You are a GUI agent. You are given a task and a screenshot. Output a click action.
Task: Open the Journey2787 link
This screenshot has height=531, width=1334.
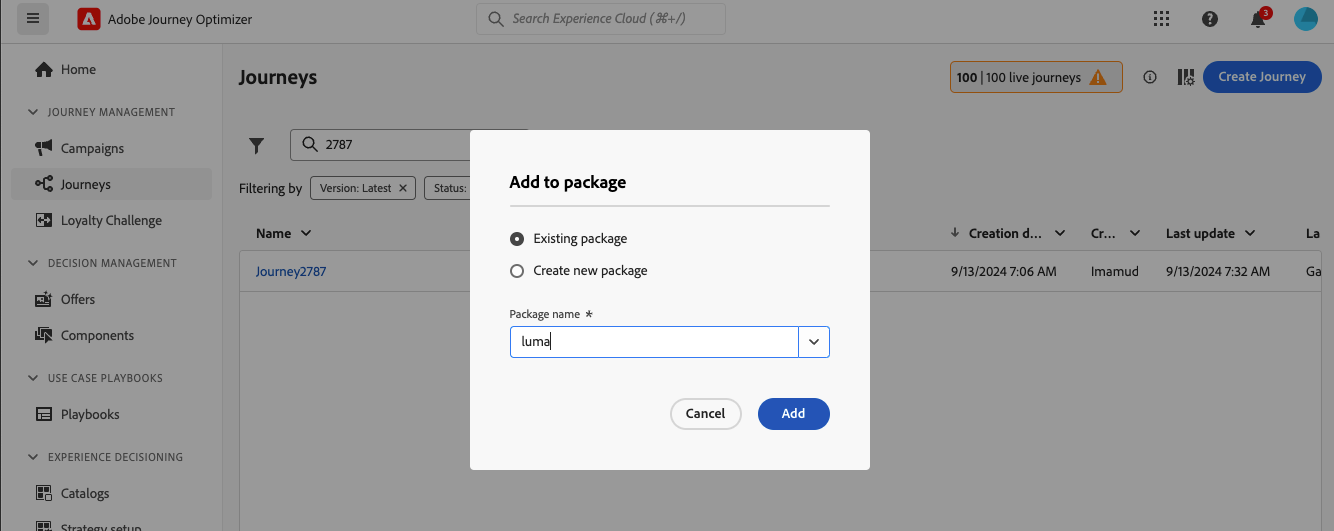click(x=291, y=271)
